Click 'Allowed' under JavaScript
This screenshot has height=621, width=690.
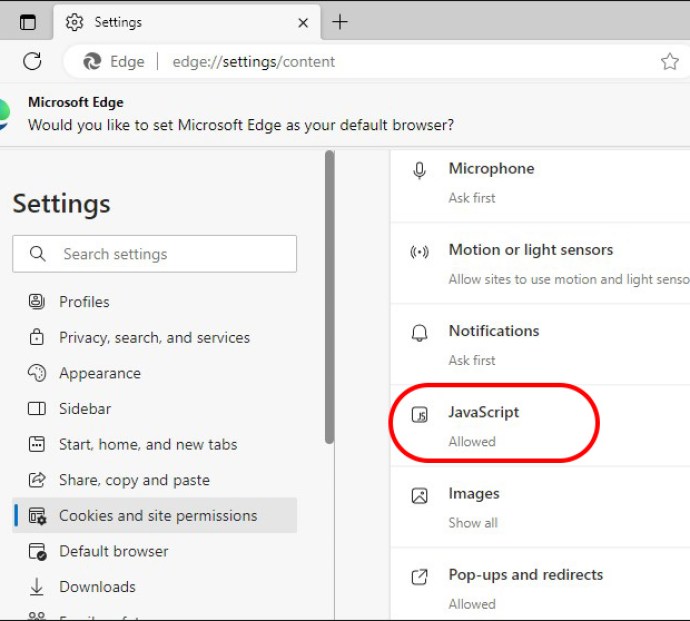[472, 441]
